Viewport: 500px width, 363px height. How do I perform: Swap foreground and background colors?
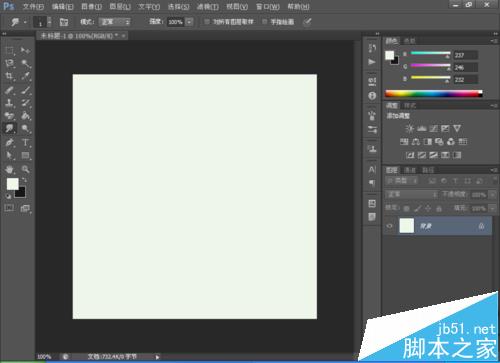(x=24, y=180)
